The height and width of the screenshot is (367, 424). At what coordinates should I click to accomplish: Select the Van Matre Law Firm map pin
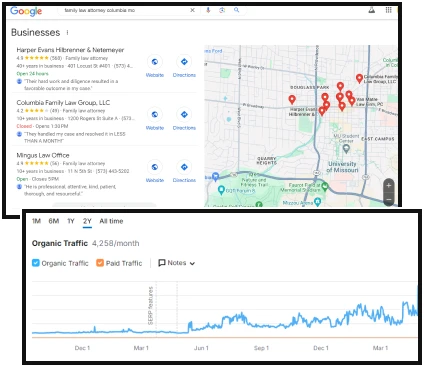pos(352,101)
